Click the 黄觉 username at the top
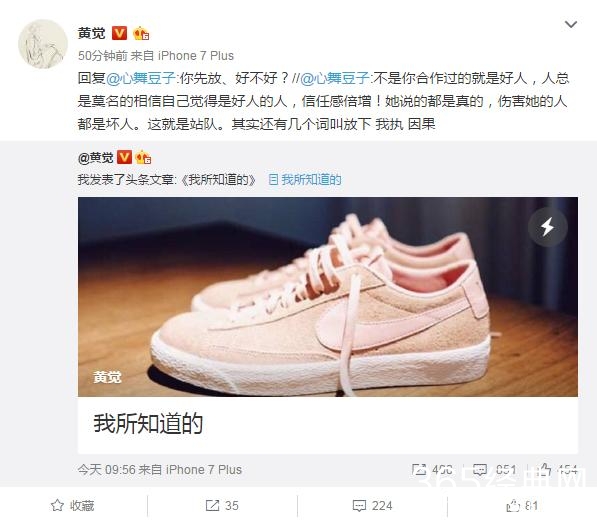Viewport: 597px width, 521px height. [x=91, y=33]
